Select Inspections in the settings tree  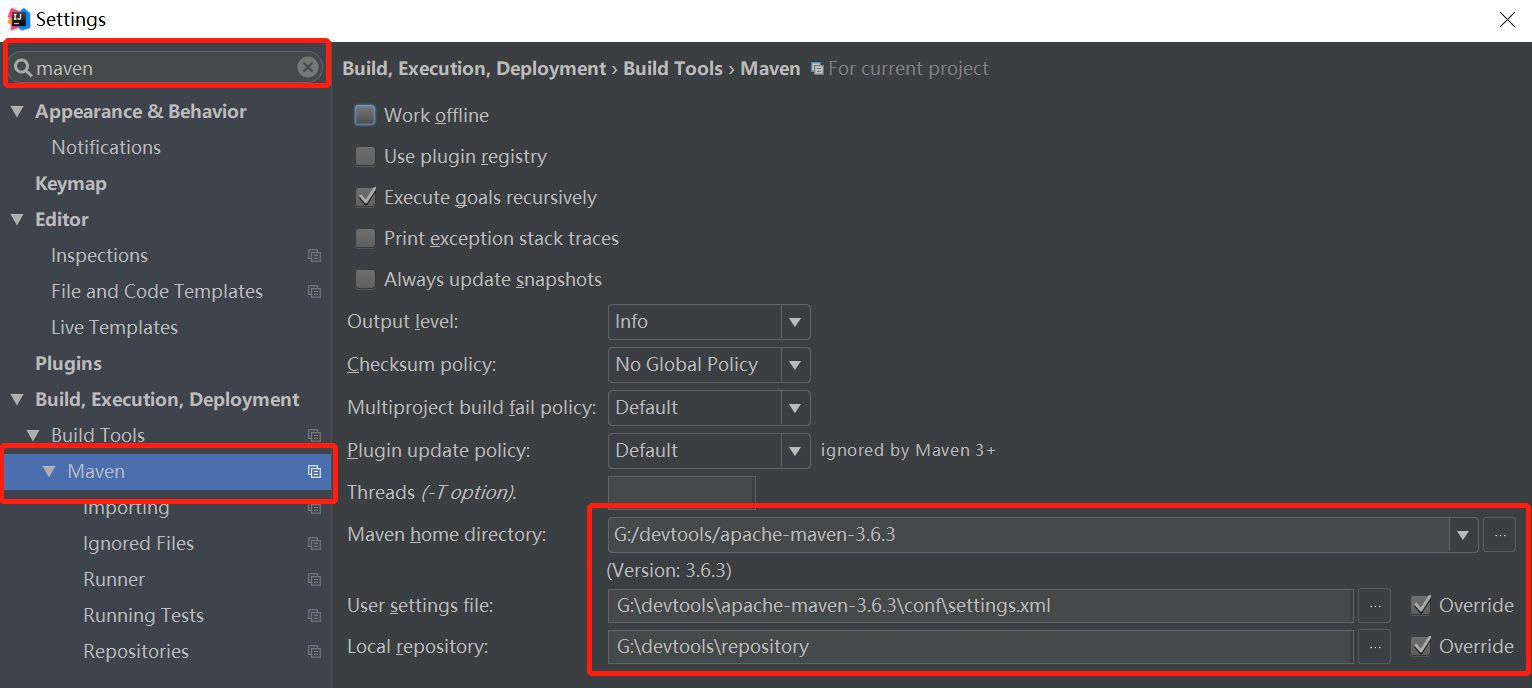pos(99,256)
